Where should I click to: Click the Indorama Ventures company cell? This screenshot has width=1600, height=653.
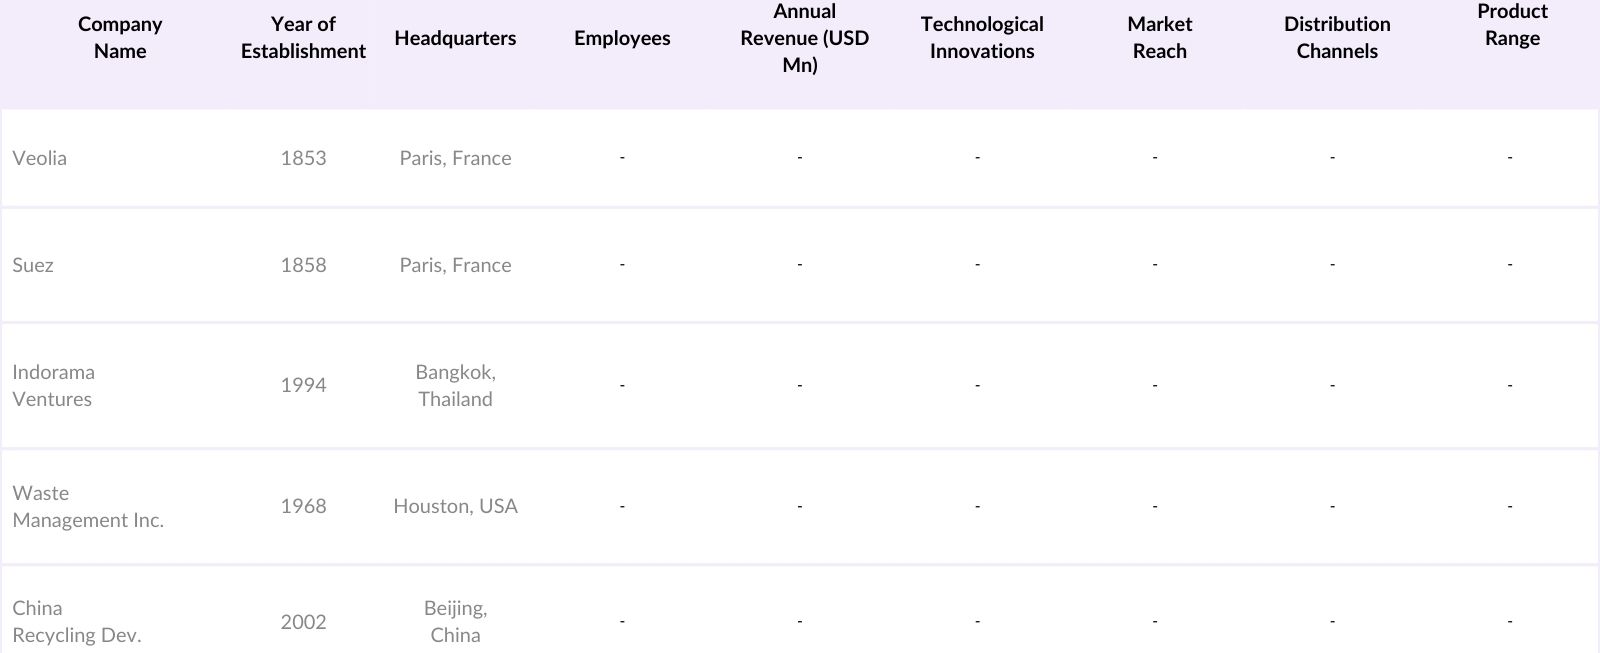tap(54, 385)
